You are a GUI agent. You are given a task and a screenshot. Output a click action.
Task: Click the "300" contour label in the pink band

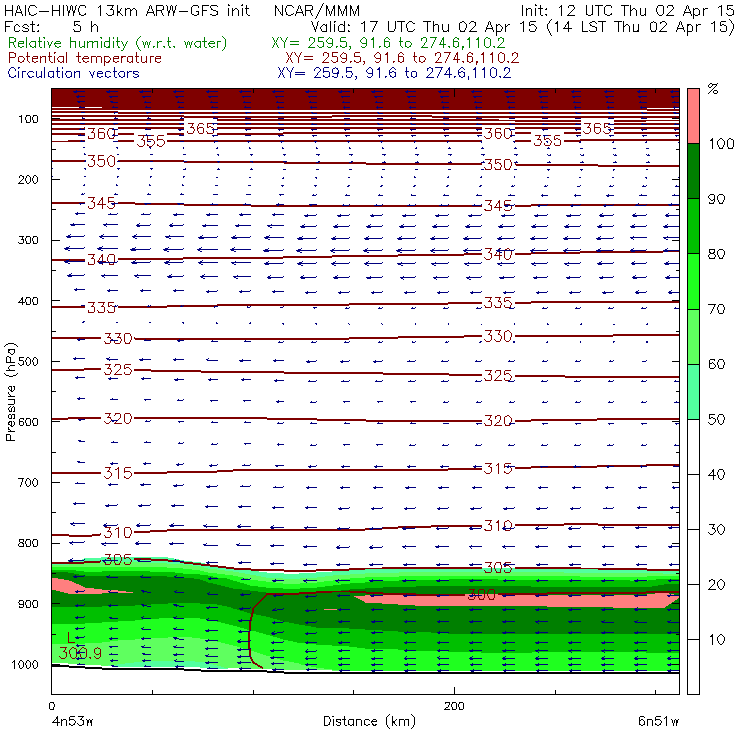click(481, 595)
